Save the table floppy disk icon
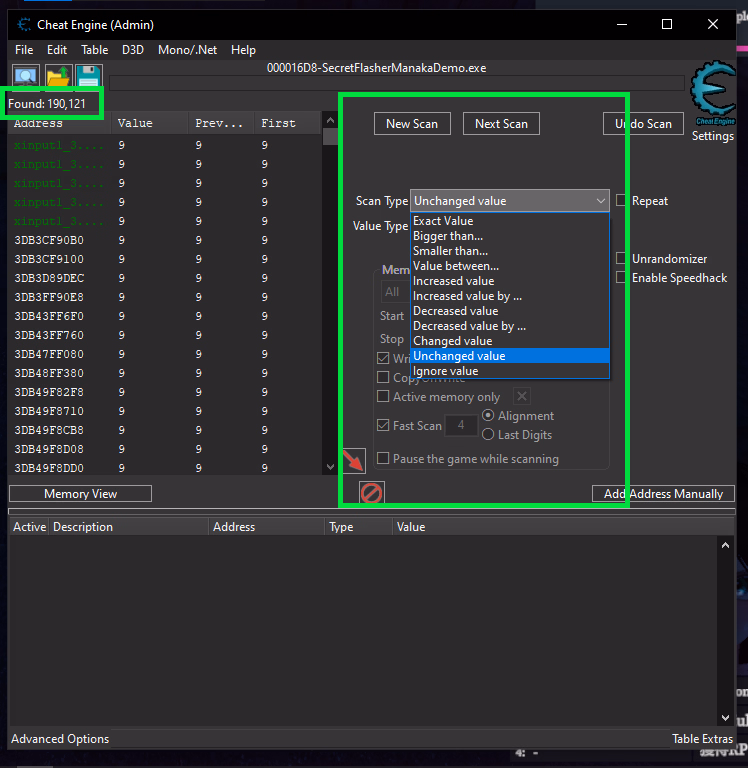 click(x=89, y=76)
